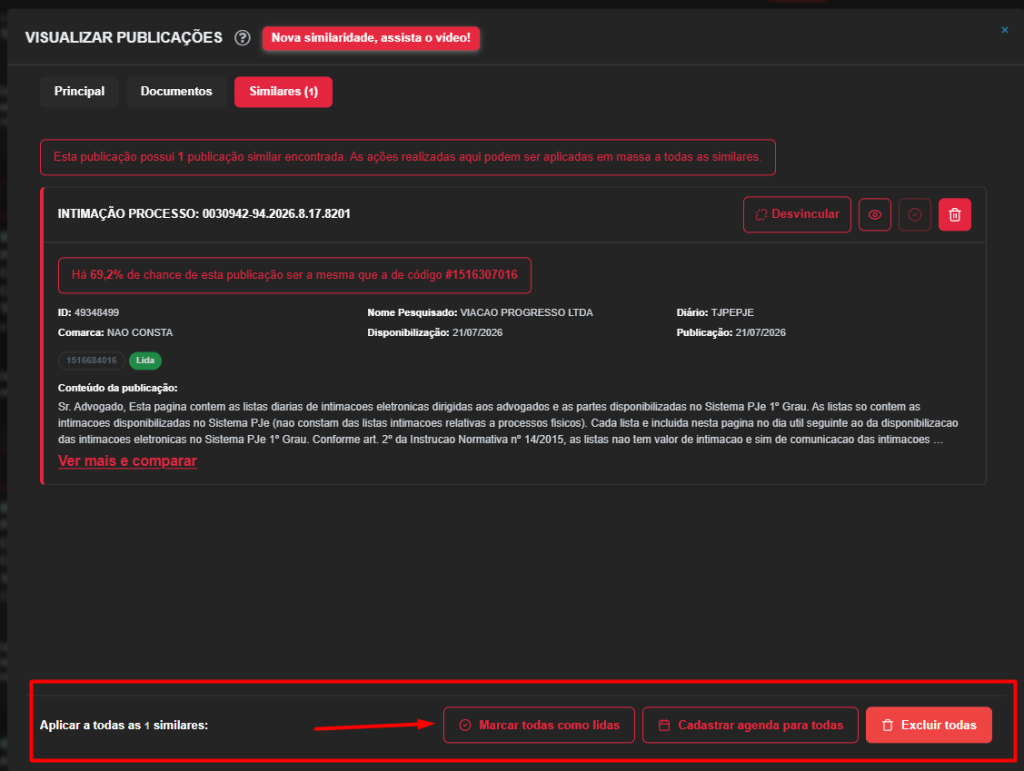Viewport: 1024px width, 771px height.
Task: Click the ID: 49348499 text
Action: [88, 313]
